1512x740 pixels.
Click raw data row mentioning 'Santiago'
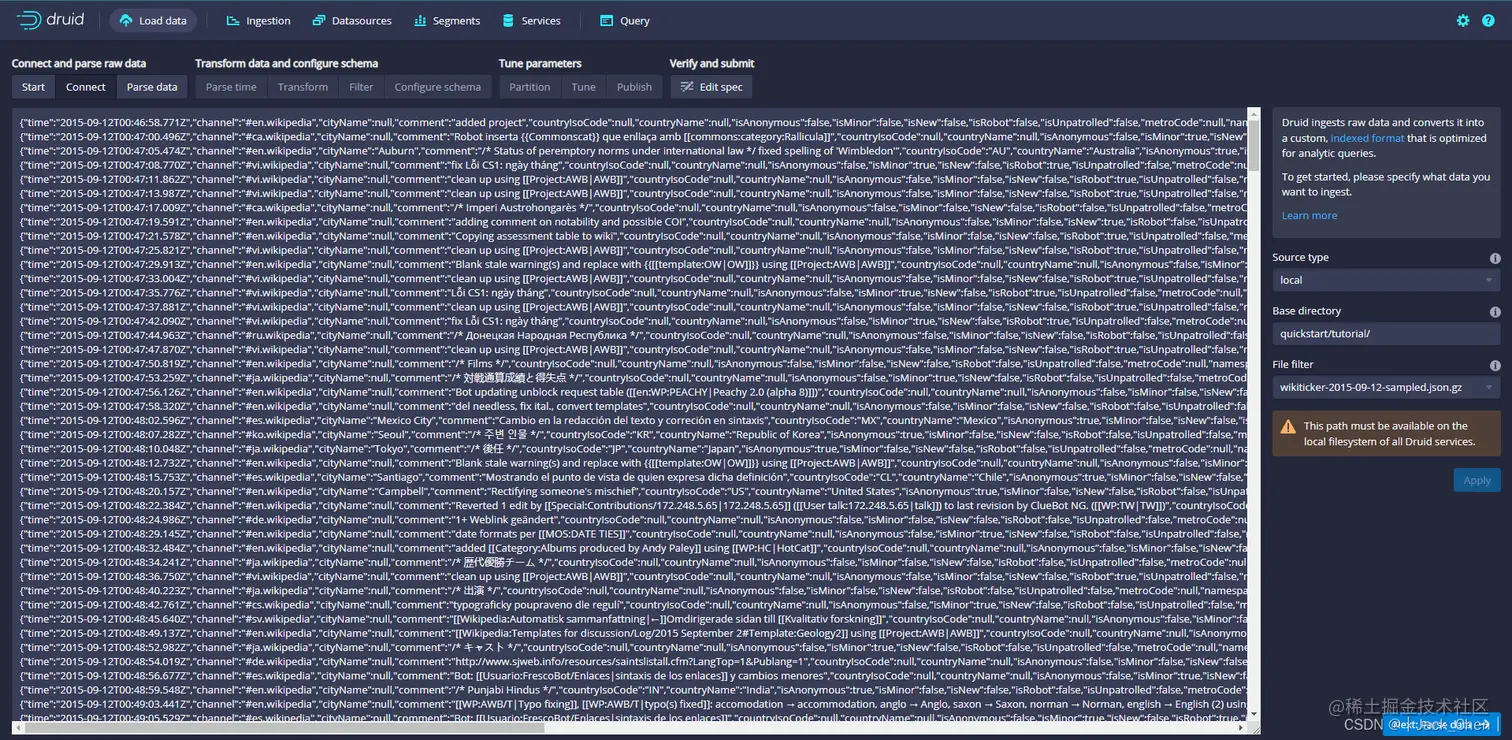[x=633, y=477]
